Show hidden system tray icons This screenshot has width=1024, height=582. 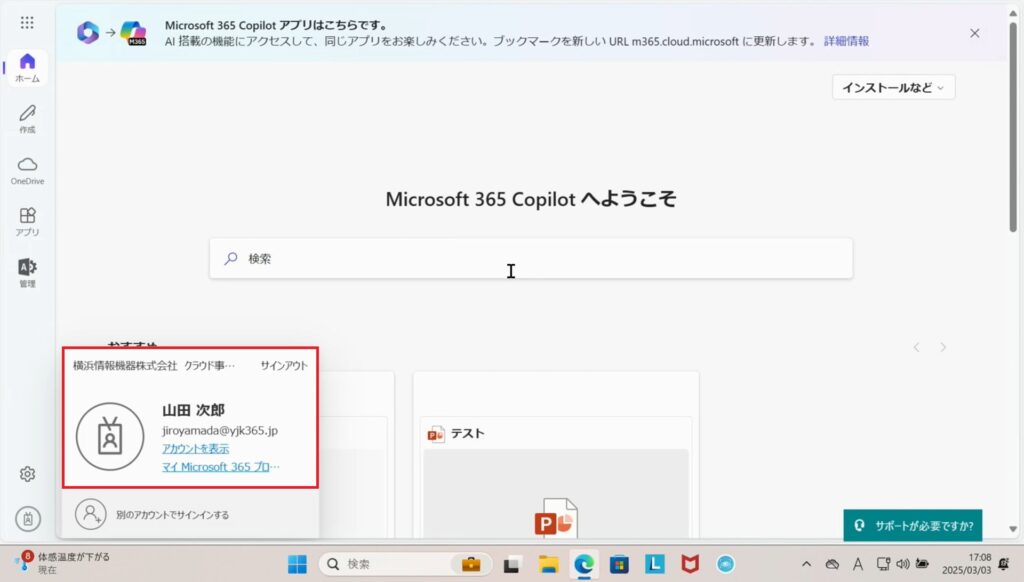807,564
